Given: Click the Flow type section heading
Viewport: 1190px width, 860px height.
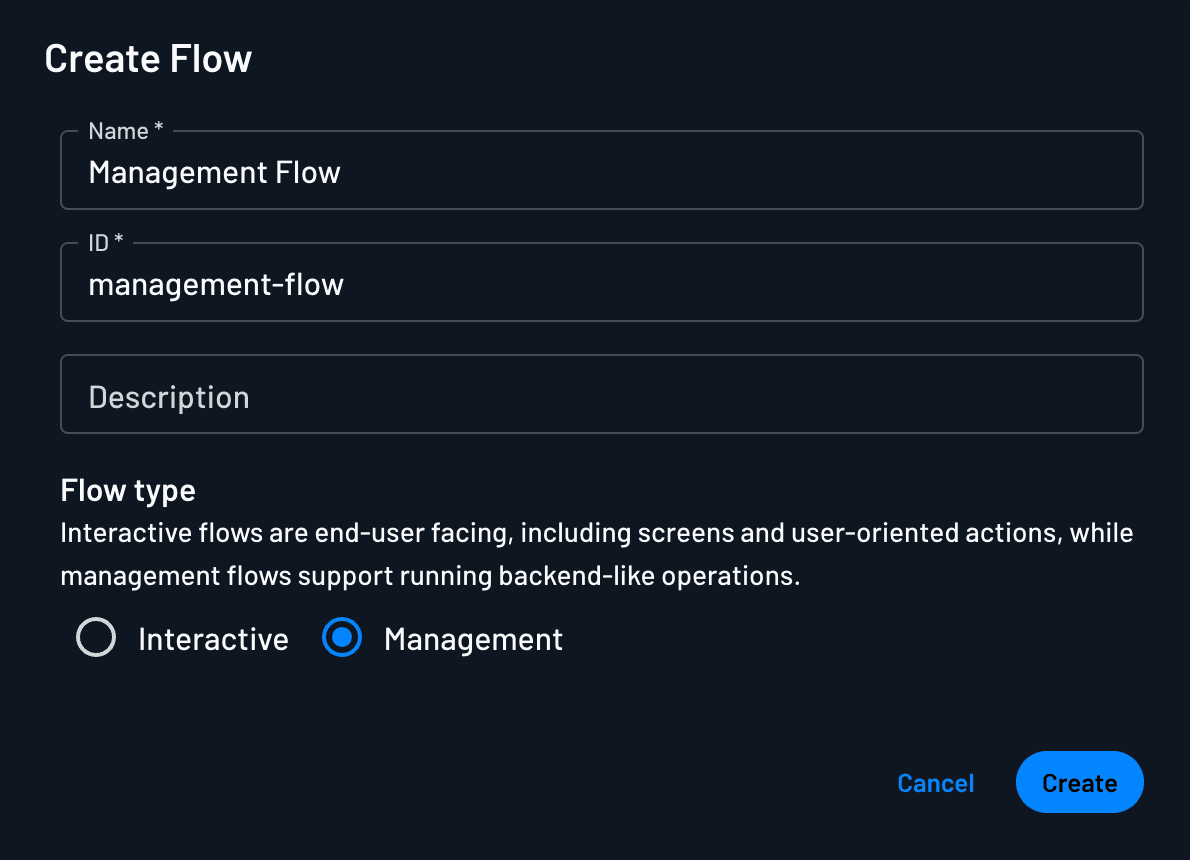Looking at the screenshot, I should tap(128, 490).
